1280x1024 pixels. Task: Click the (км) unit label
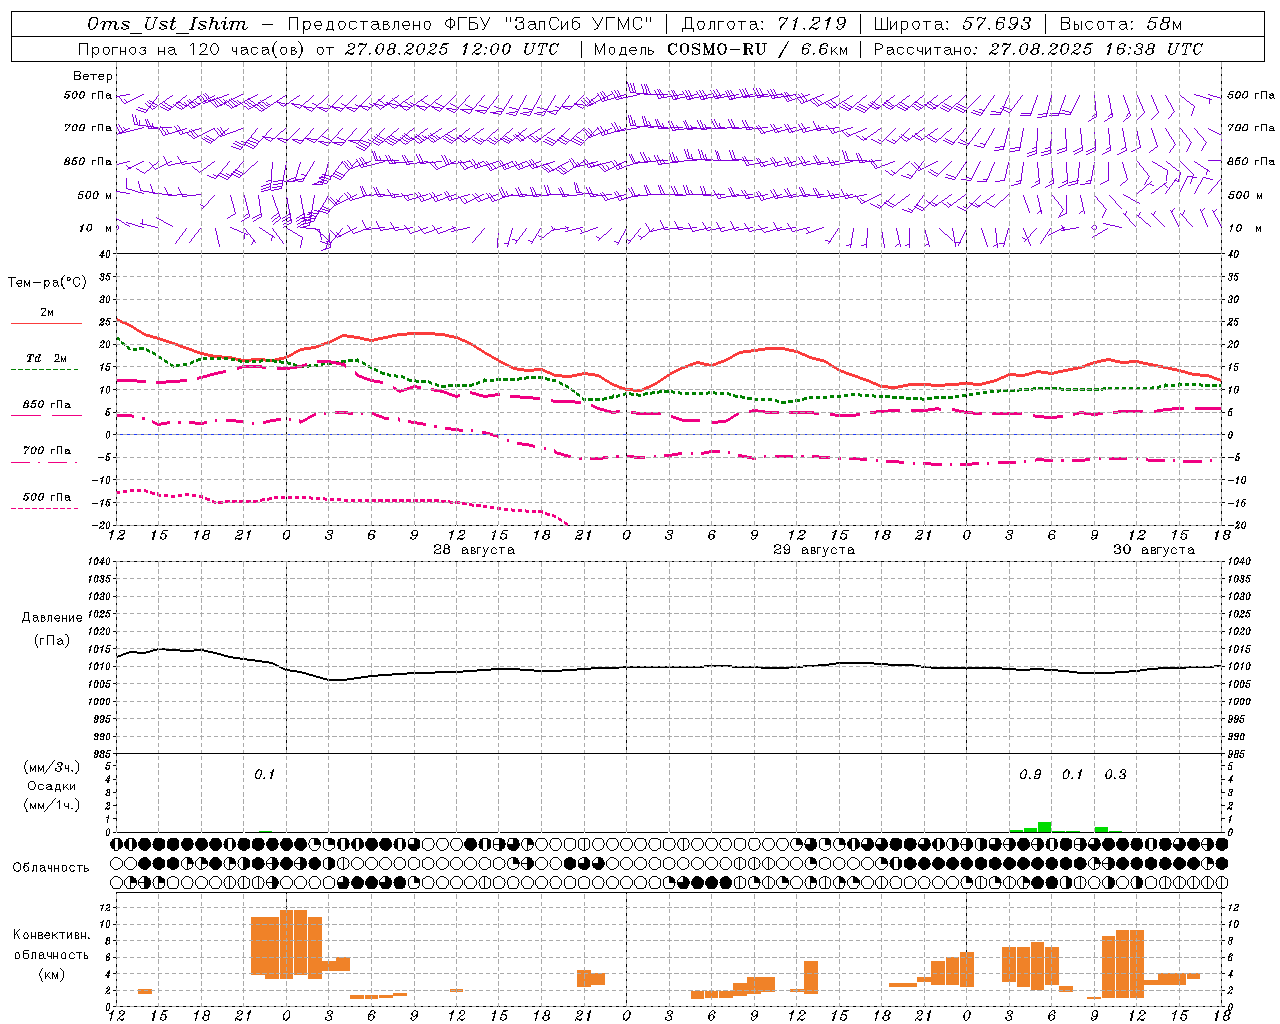pyautogui.click(x=52, y=974)
